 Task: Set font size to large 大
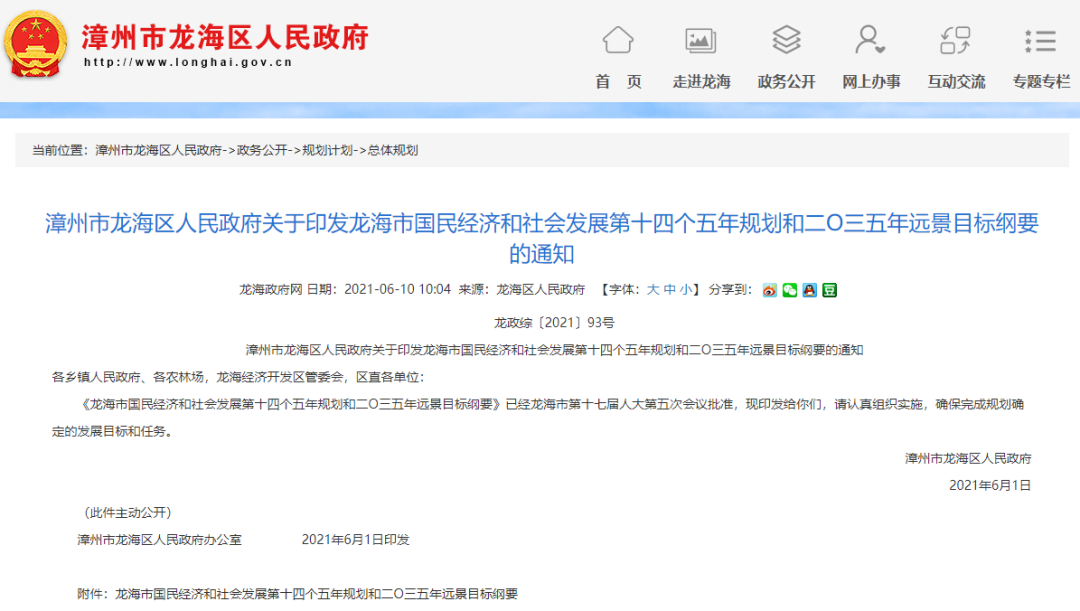653,290
